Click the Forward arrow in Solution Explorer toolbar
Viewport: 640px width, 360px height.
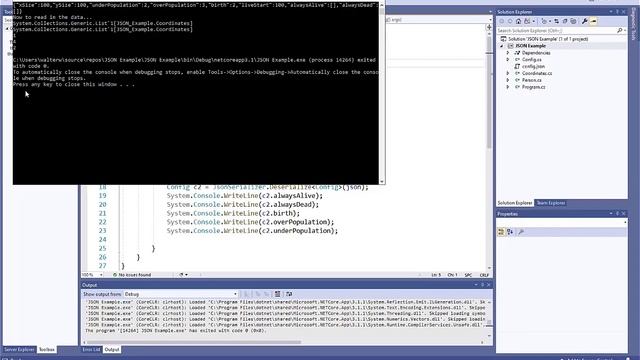[510, 21]
